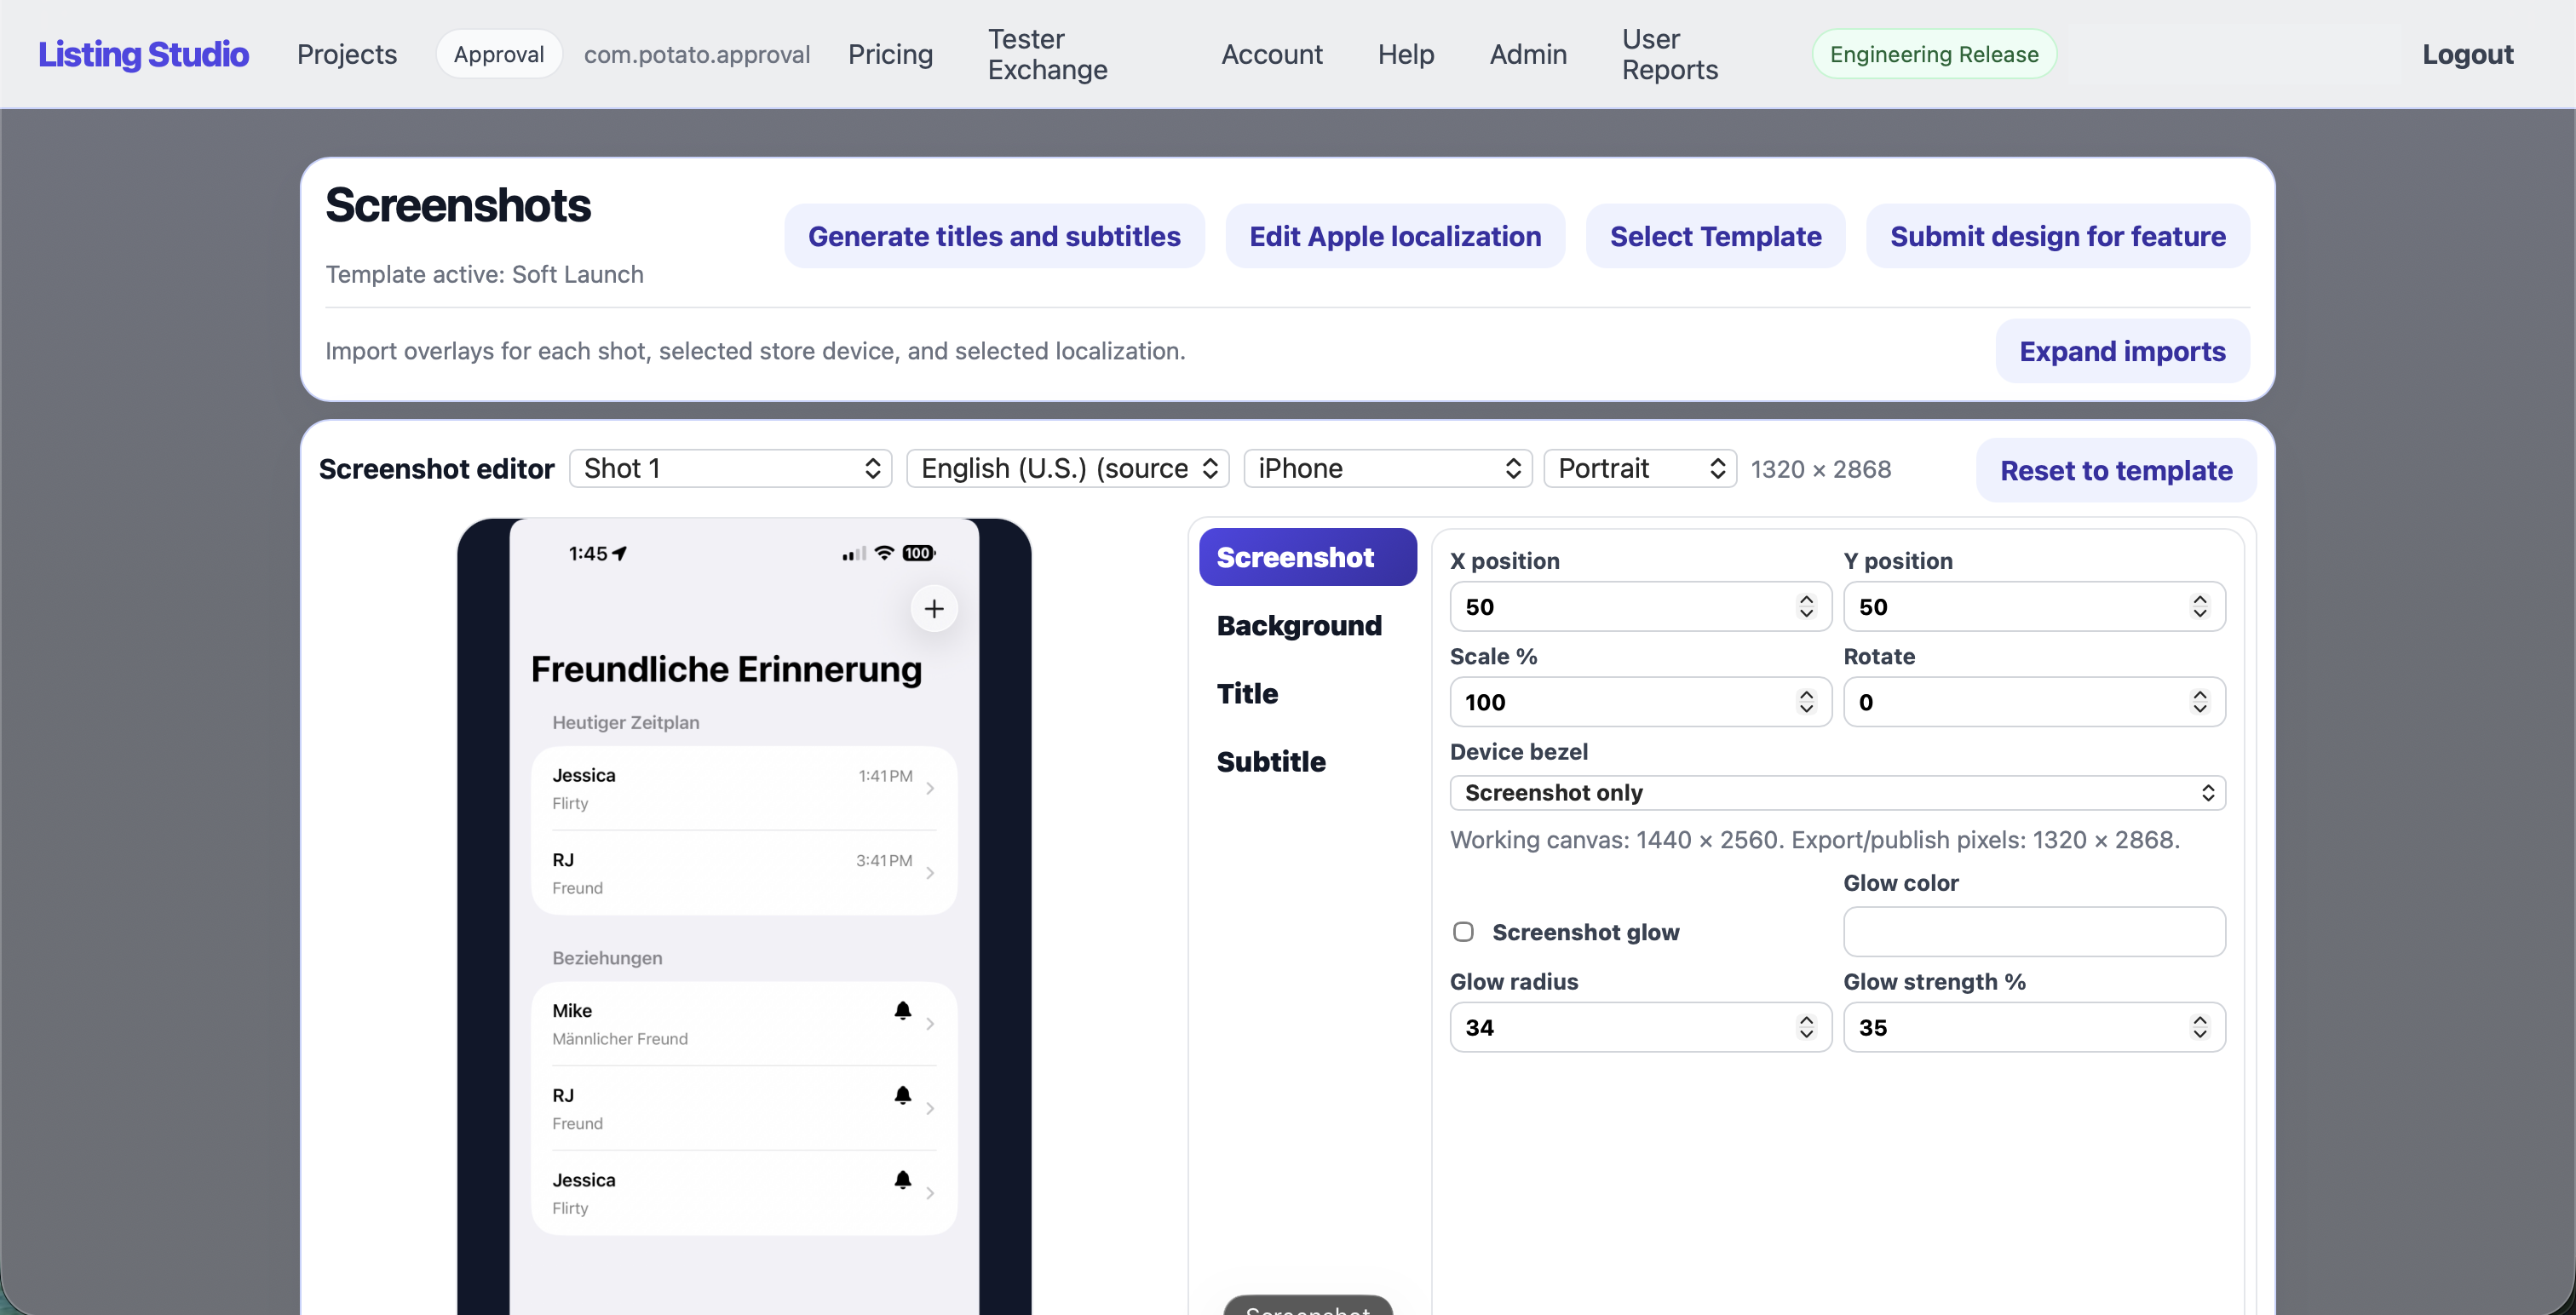Click the bell icon in Mike's row

click(902, 1010)
